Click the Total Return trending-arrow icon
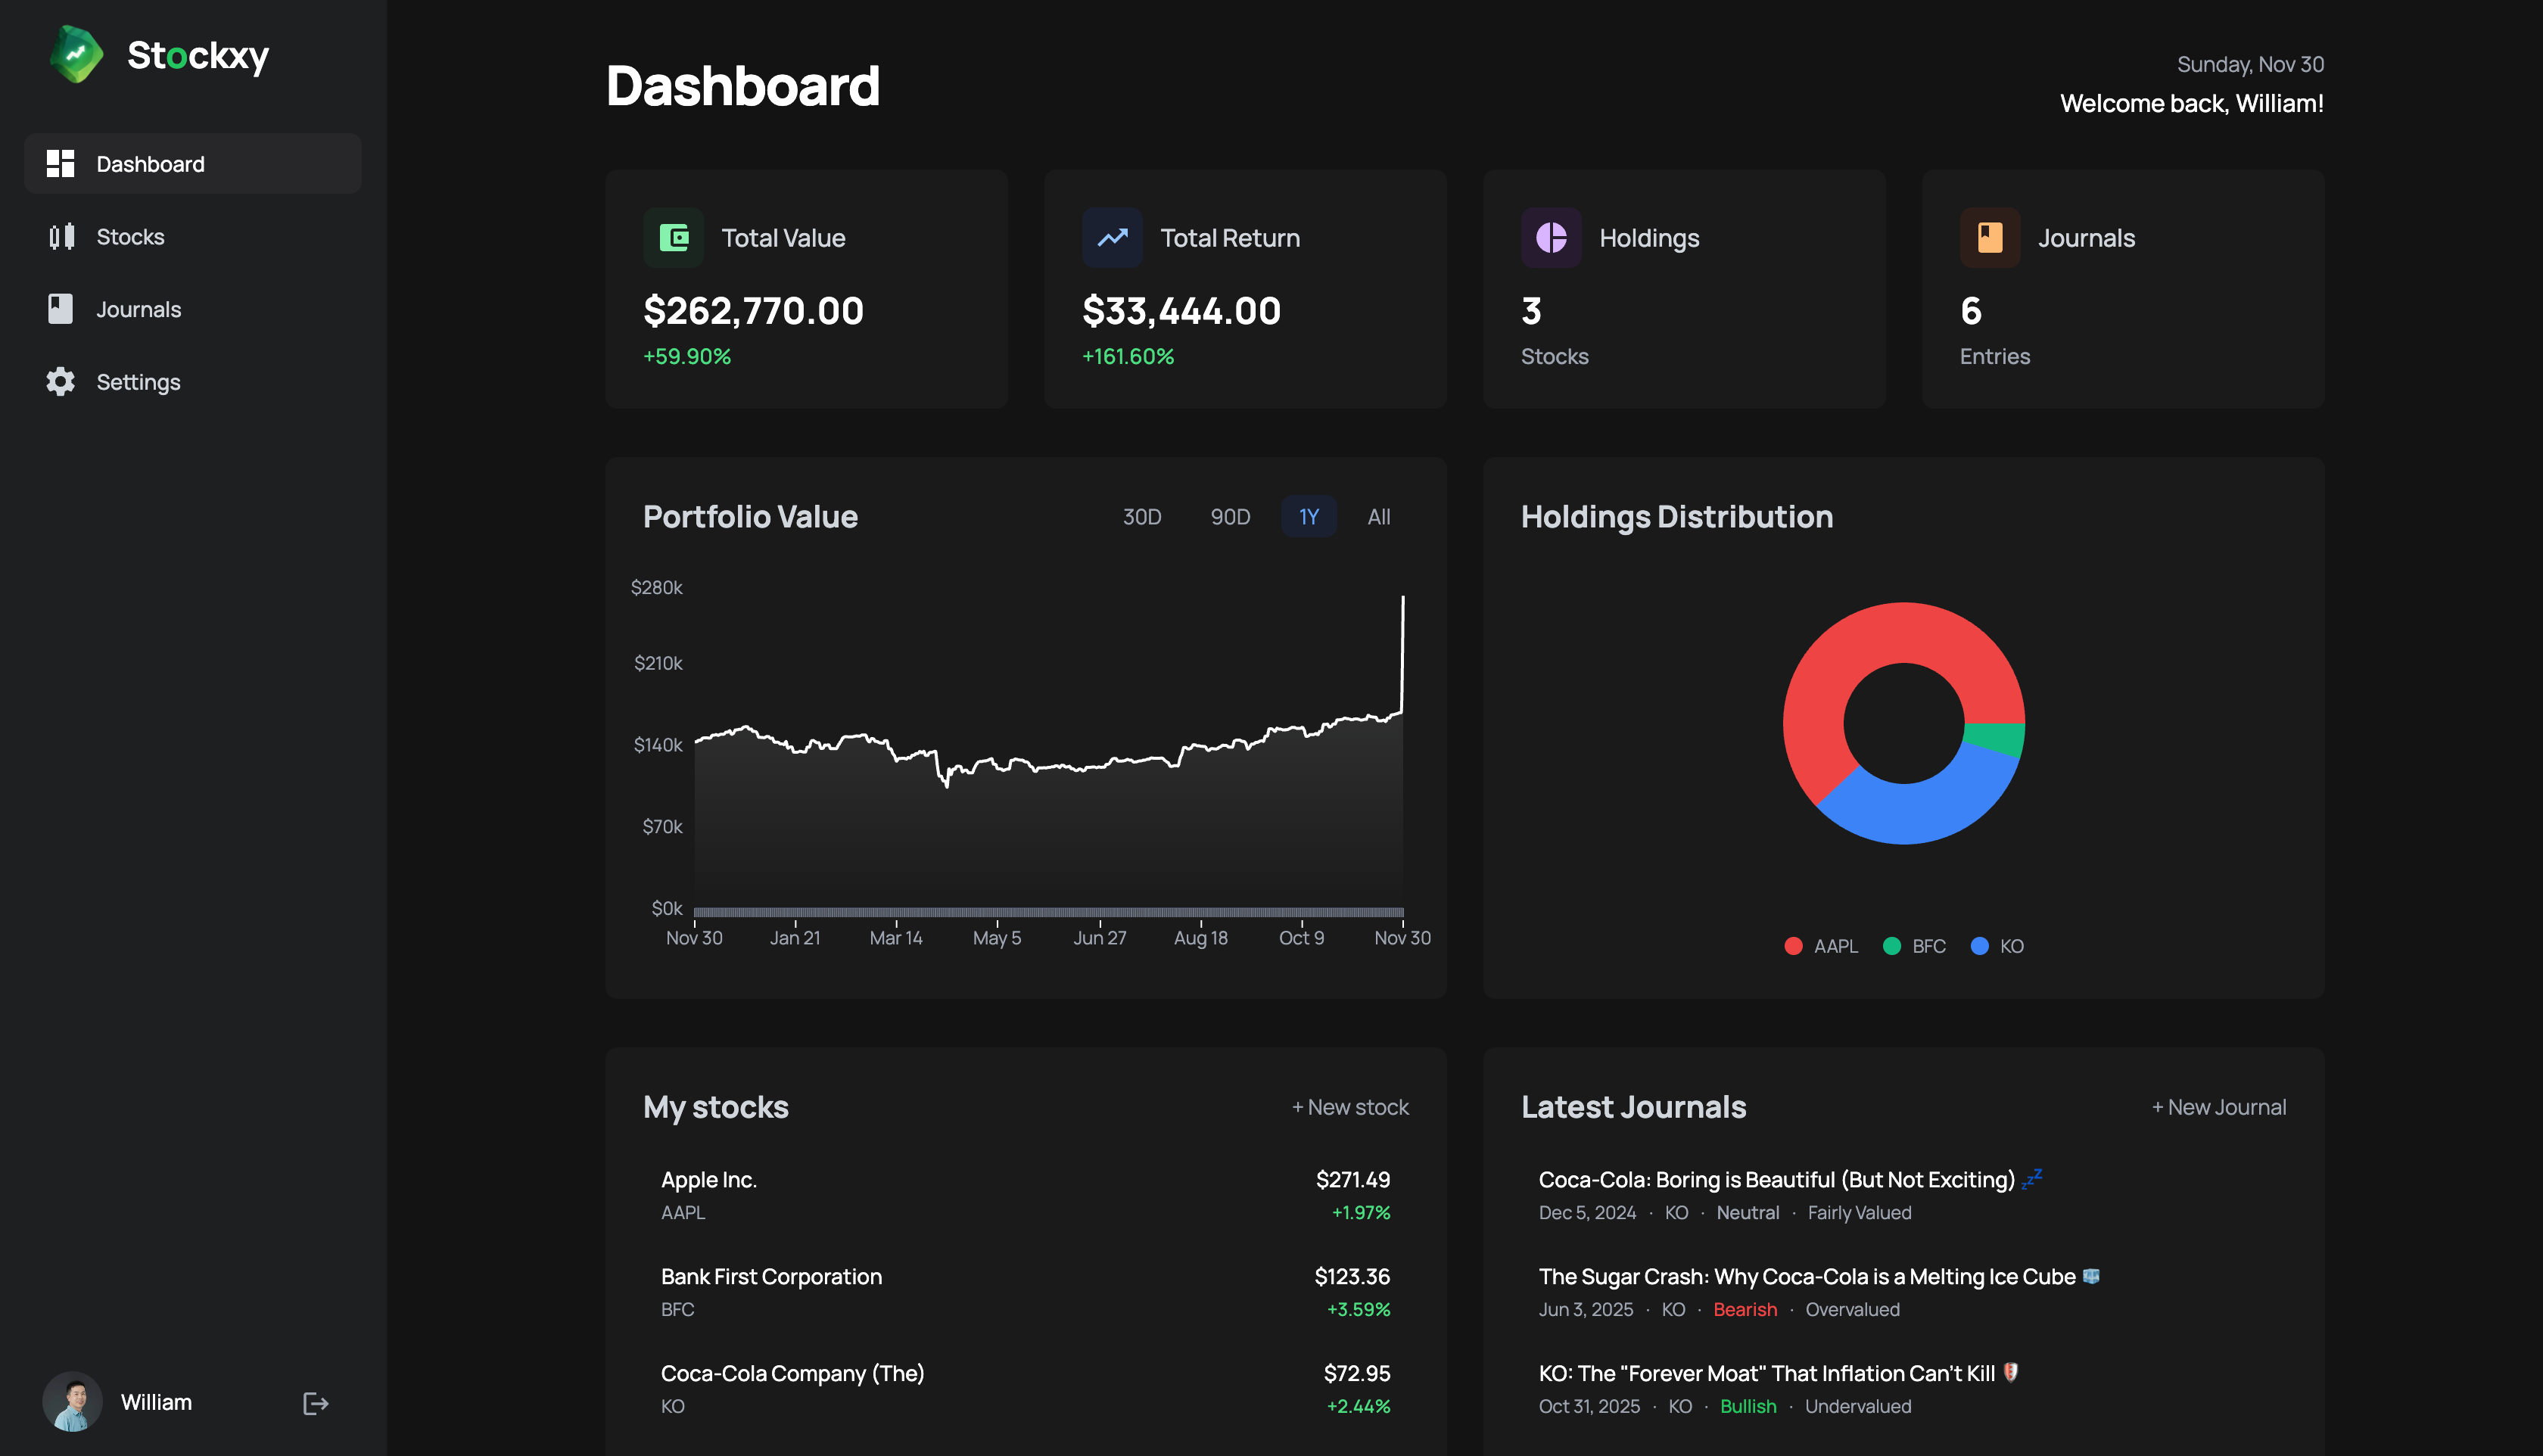This screenshot has height=1456, width=2543. coord(1112,237)
